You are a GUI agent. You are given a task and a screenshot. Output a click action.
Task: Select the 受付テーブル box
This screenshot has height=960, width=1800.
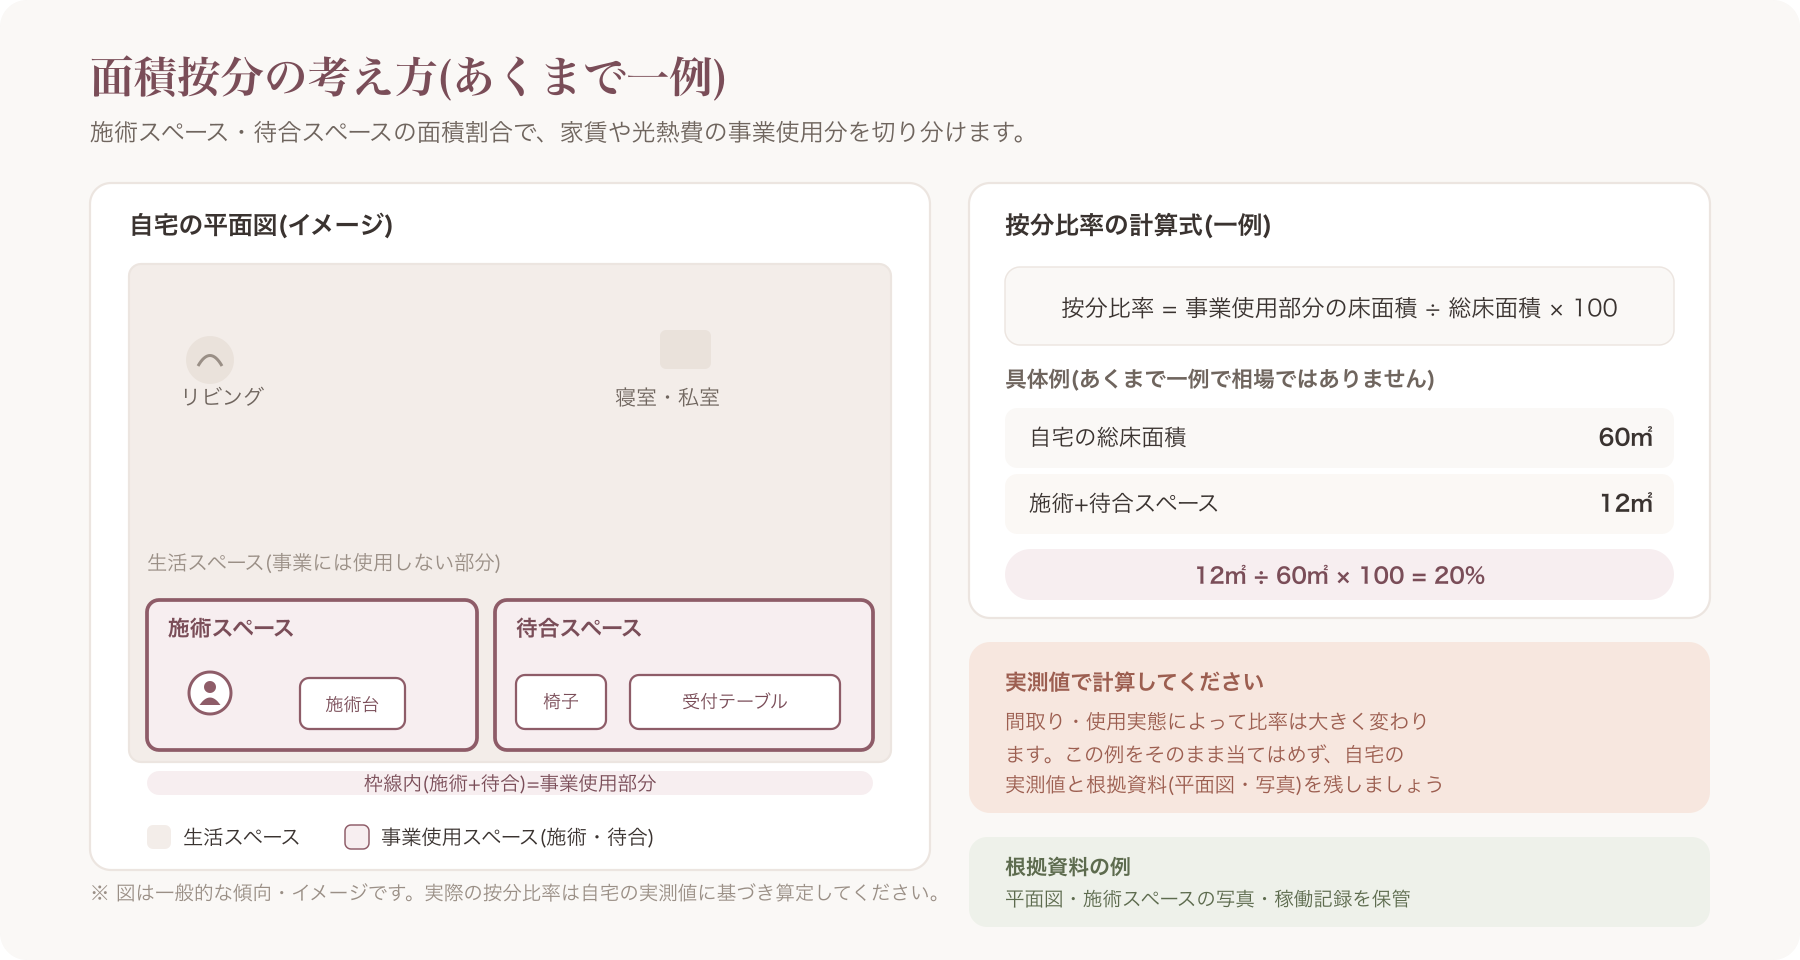(735, 702)
